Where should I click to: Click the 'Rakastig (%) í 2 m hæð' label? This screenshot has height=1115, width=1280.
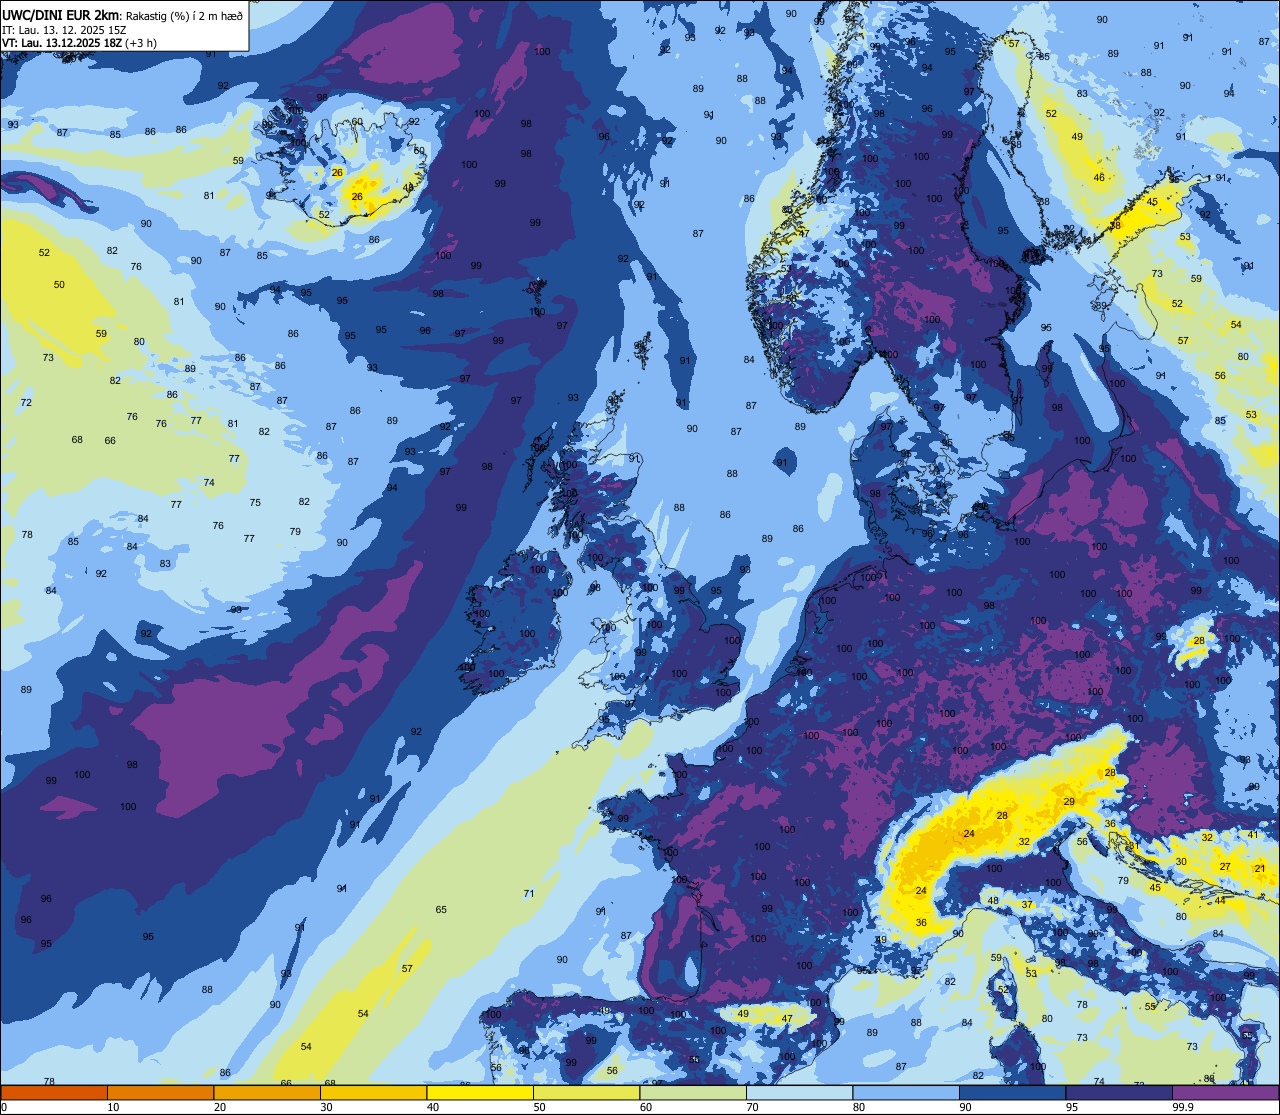tap(185, 14)
